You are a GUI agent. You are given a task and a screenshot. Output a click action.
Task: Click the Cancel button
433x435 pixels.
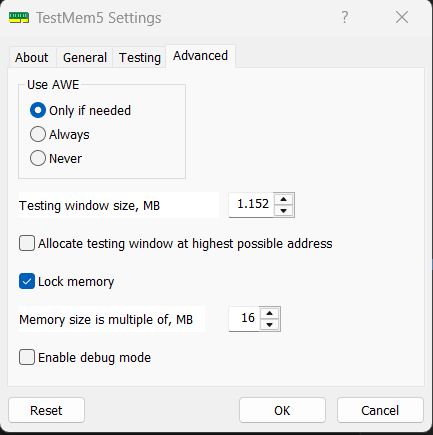[x=380, y=410]
